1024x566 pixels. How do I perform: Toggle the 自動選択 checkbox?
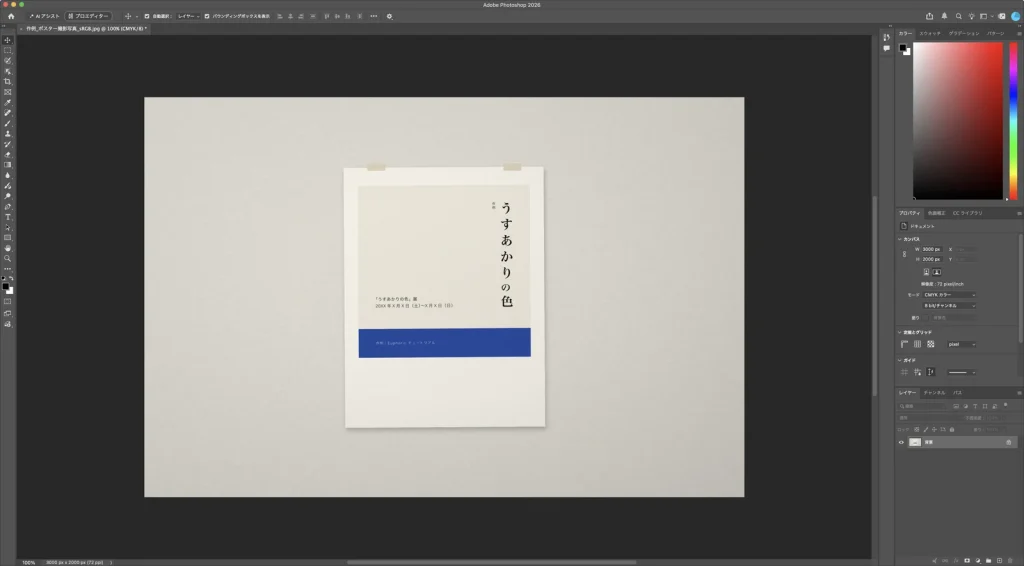tap(146, 16)
